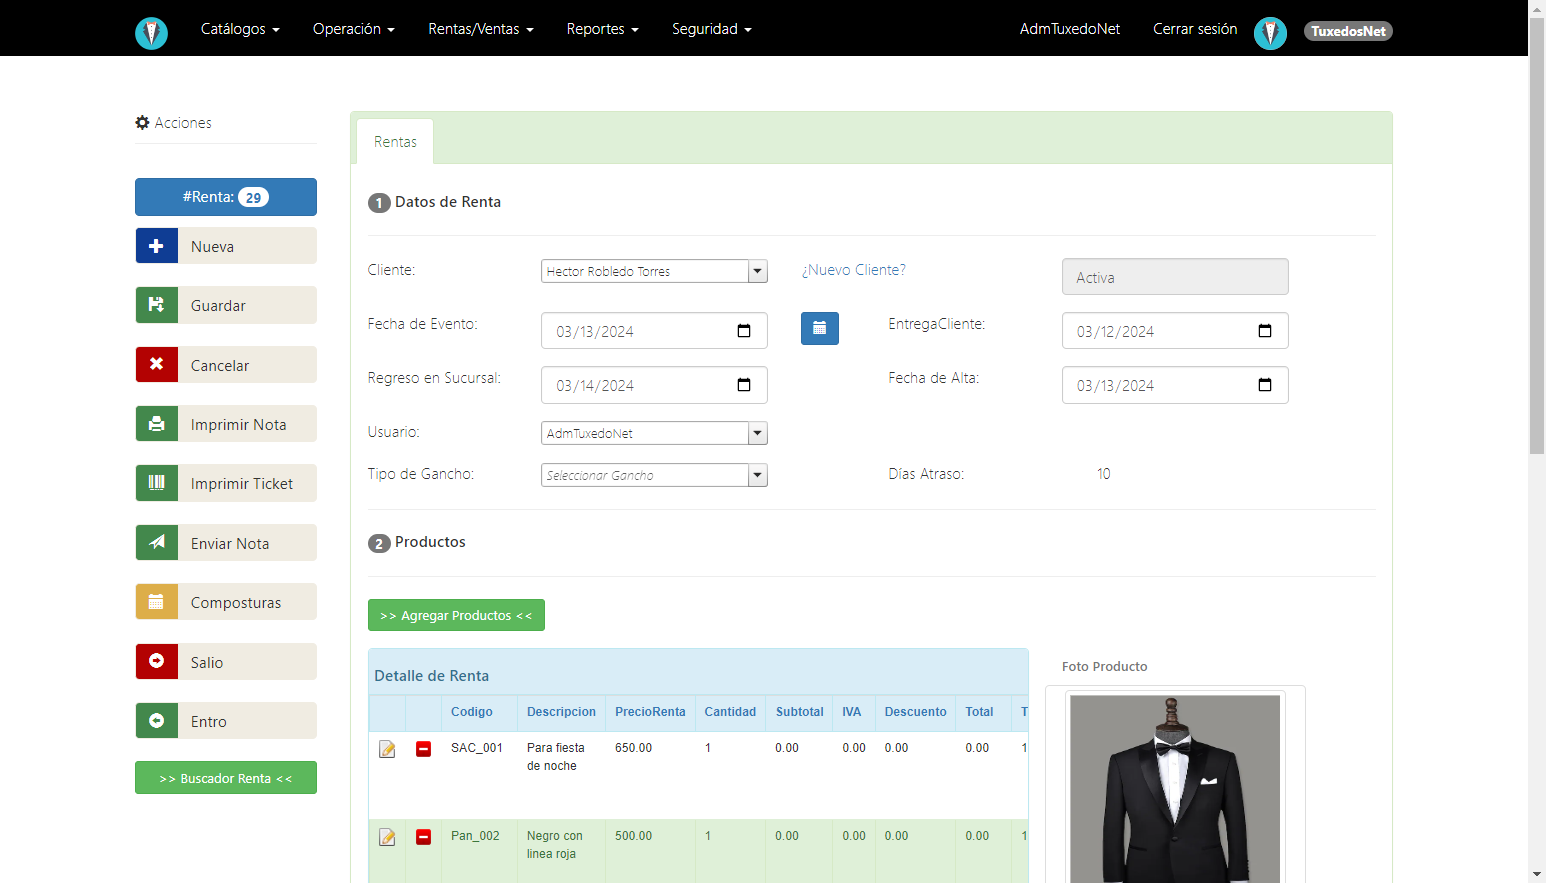1546x883 pixels.
Task: Click the AdmTuxedoNet user link
Action: (1070, 29)
